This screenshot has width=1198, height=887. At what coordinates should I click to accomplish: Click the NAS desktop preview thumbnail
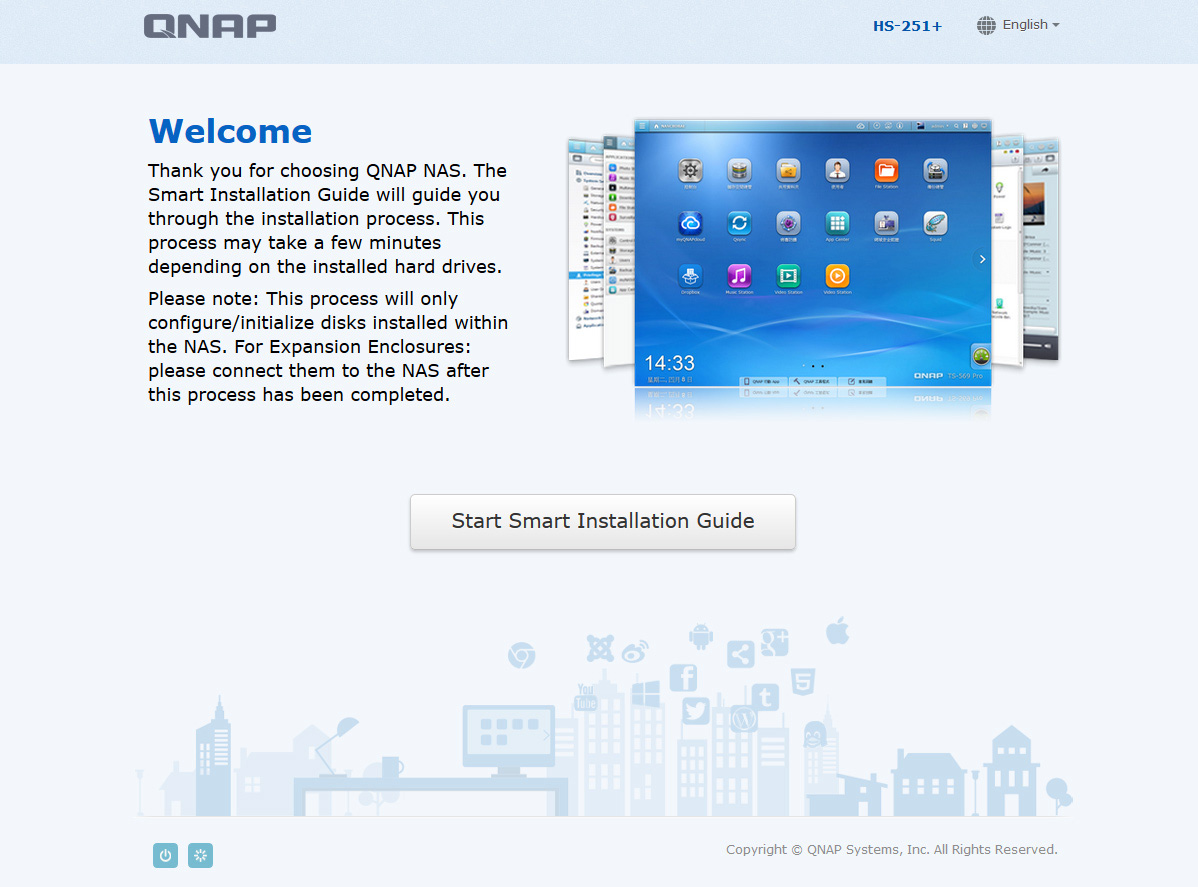coord(813,253)
